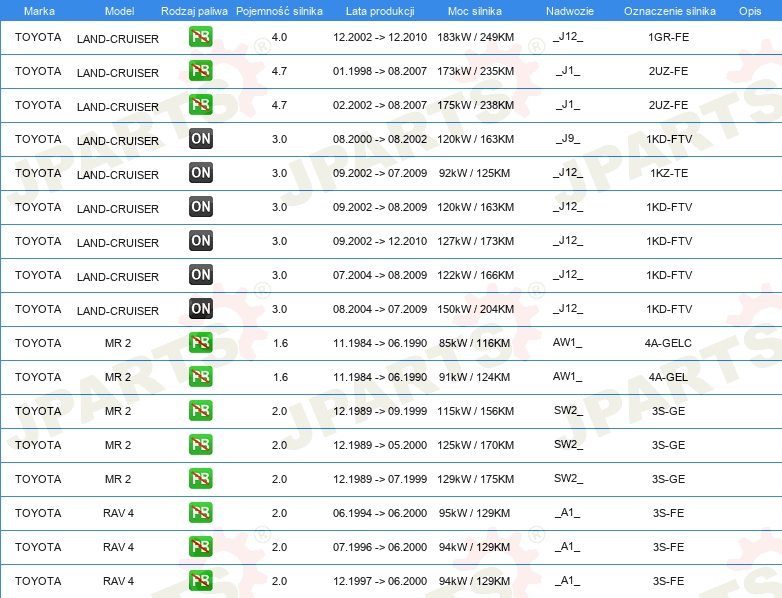Click the Moc silnika column header
This screenshot has height=598, width=782.
pos(475,11)
